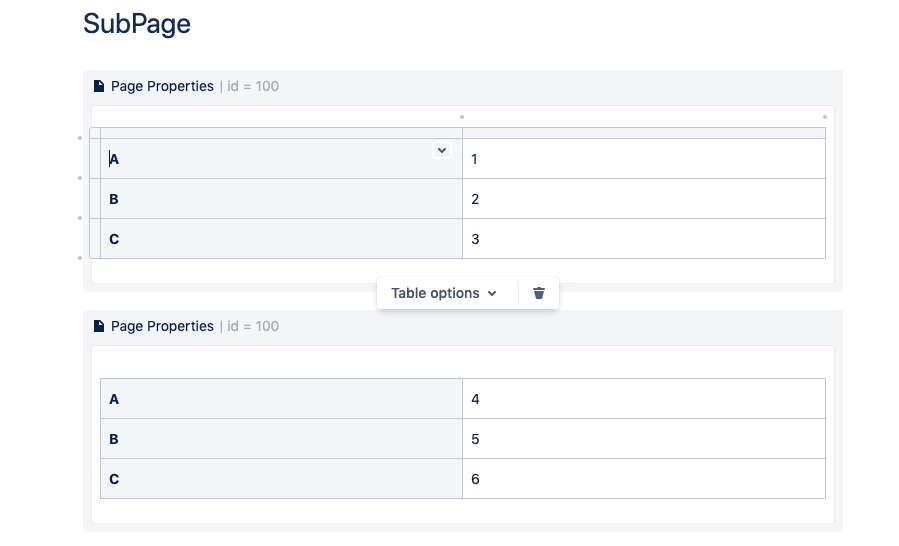Click the cell containing value 2

pyautogui.click(x=644, y=198)
